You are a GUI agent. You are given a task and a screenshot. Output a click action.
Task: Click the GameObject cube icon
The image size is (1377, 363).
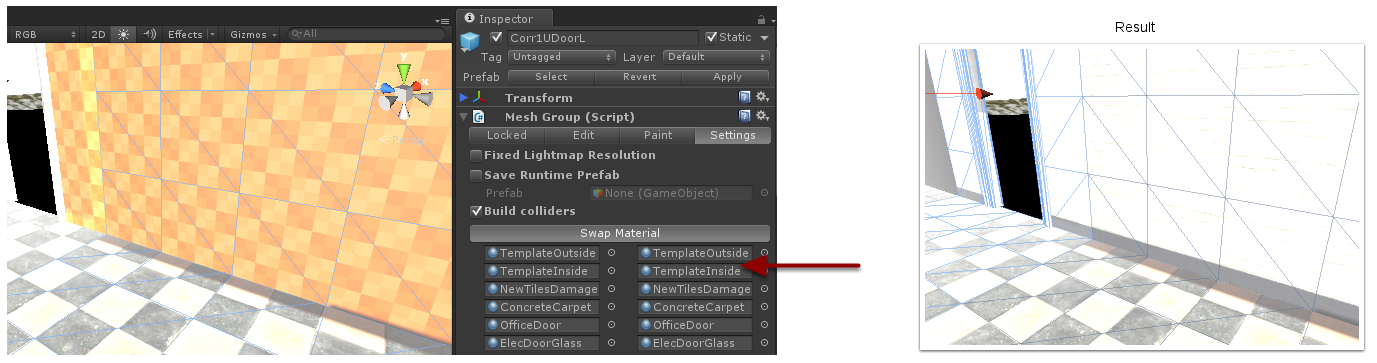[471, 41]
